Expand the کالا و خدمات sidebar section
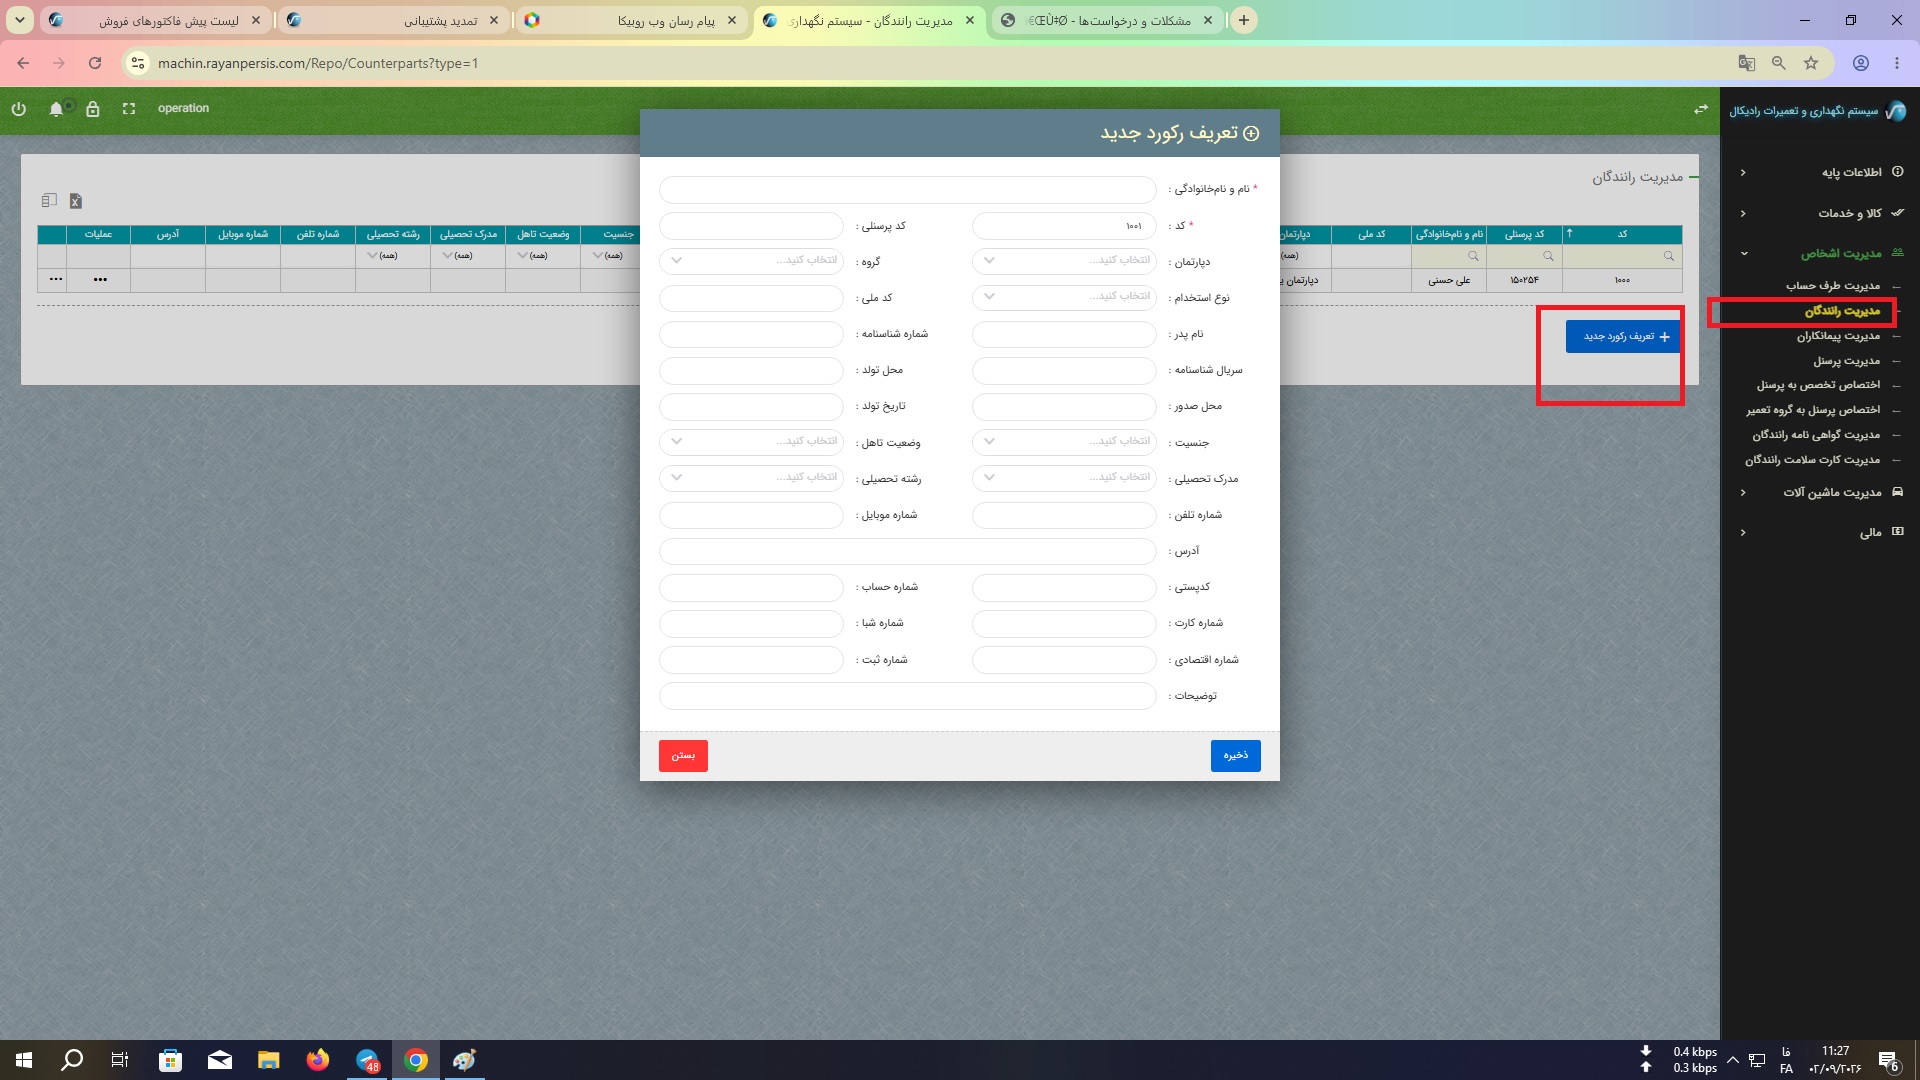The width and height of the screenshot is (1920, 1080). [x=1820, y=213]
